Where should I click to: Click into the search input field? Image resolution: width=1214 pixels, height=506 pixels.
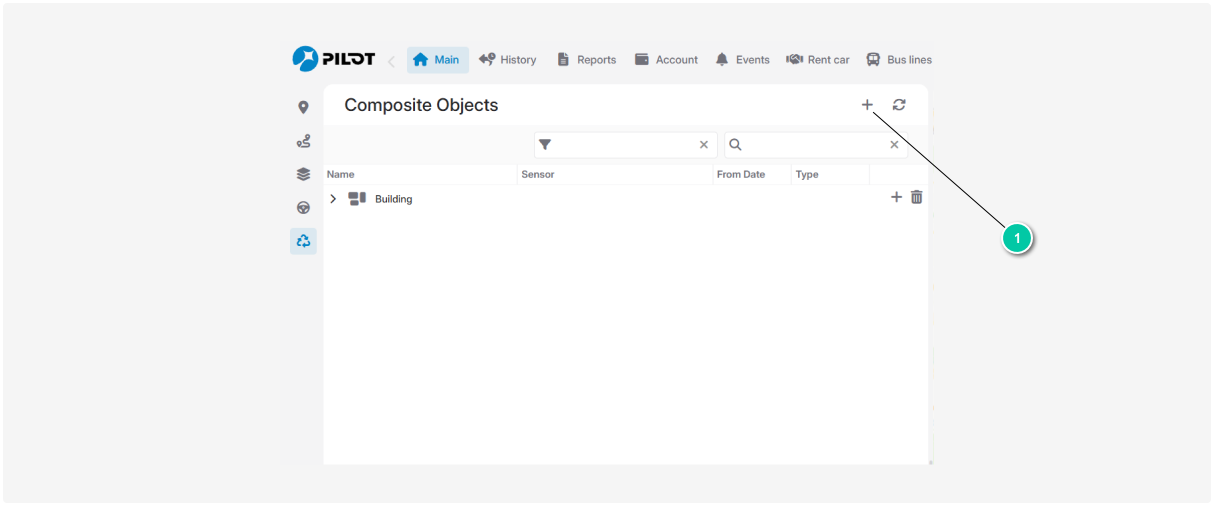[816, 145]
